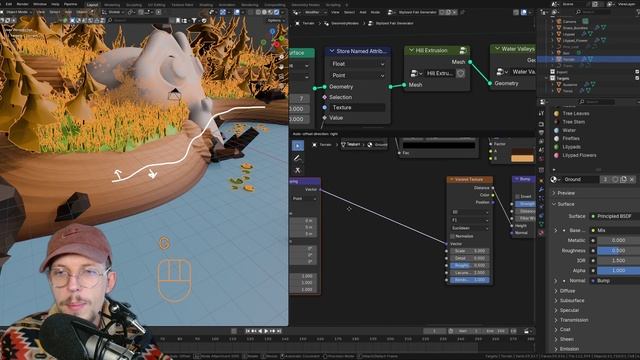The height and width of the screenshot is (360, 640).
Task: Open the Material properties tab icon
Action: tap(541, 233)
